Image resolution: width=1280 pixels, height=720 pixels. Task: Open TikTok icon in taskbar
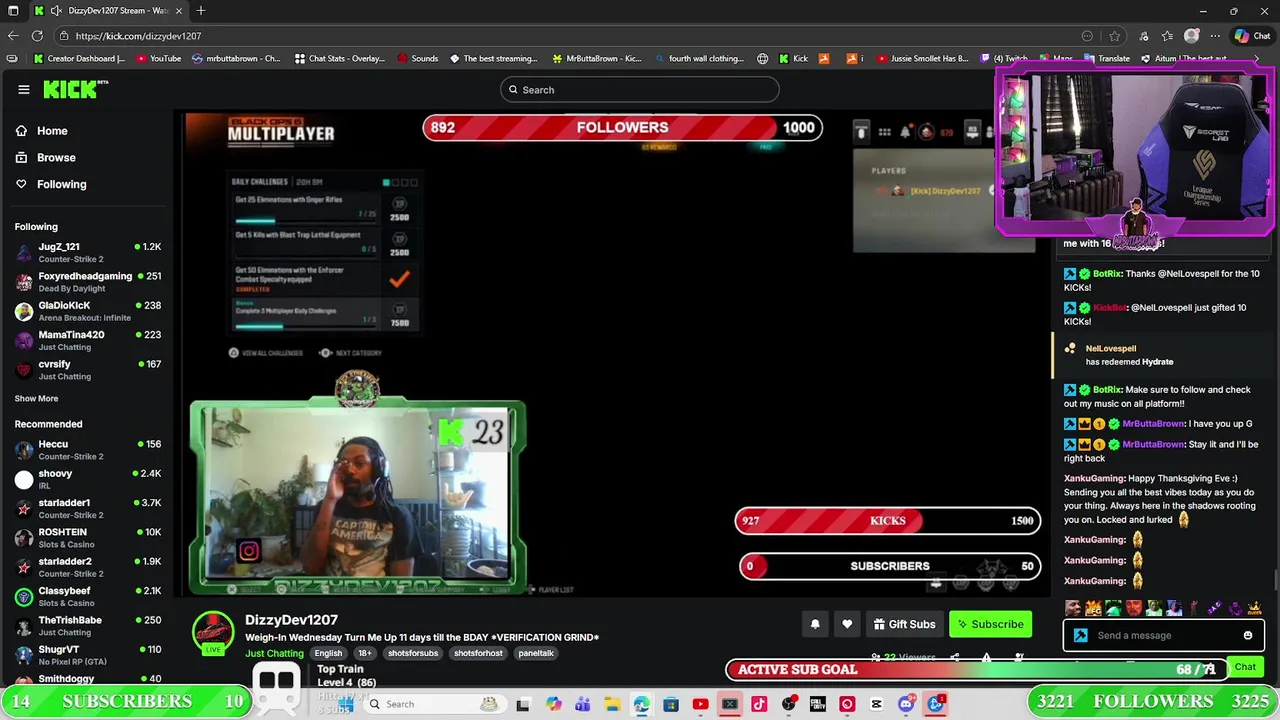[759, 704]
